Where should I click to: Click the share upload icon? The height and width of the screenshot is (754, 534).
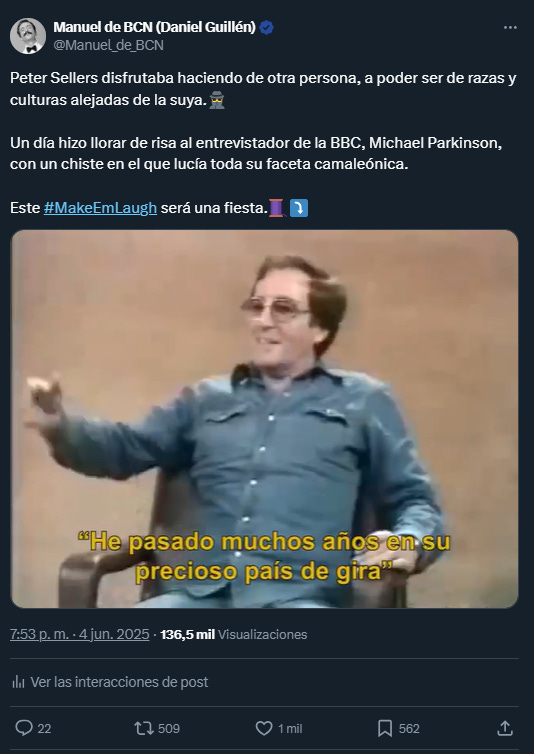(505, 728)
